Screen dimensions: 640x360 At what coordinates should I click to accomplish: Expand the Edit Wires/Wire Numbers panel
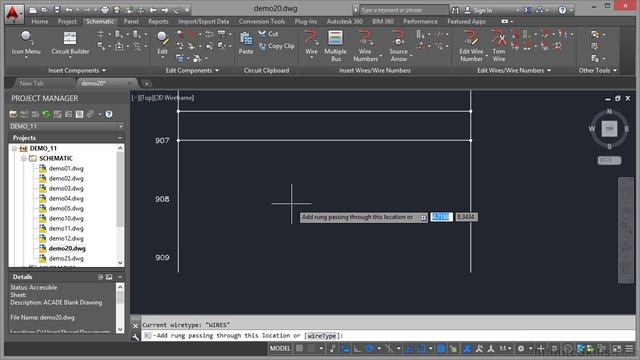coord(514,71)
